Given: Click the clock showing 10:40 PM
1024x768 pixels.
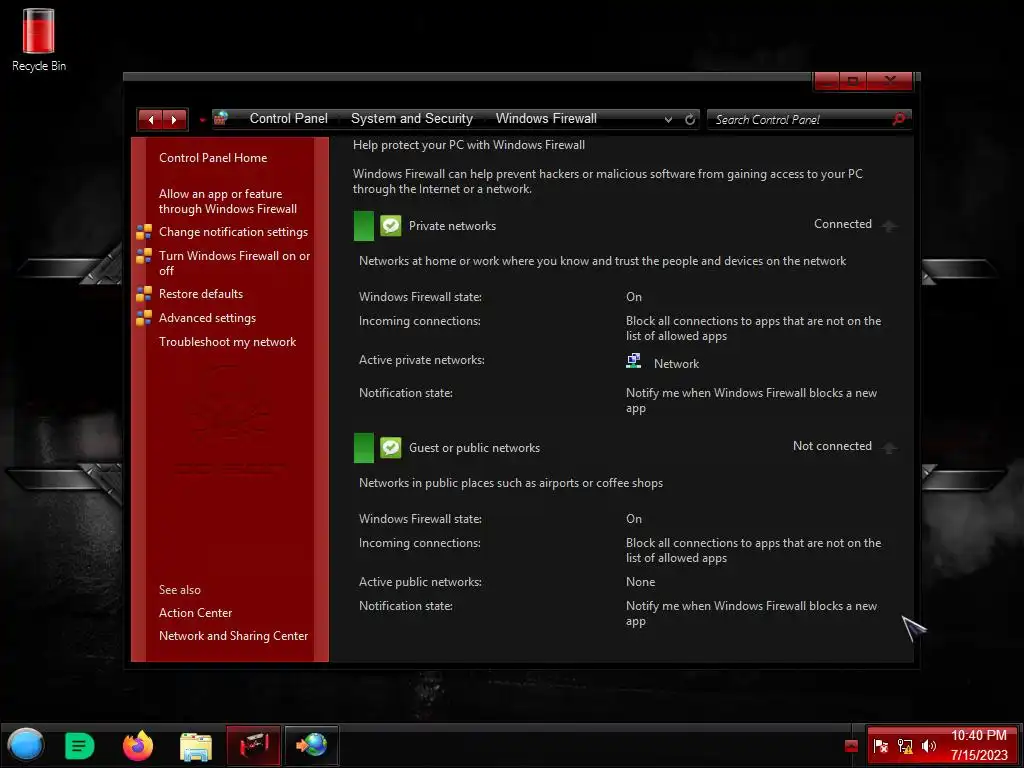Looking at the screenshot, I should [x=978, y=735].
